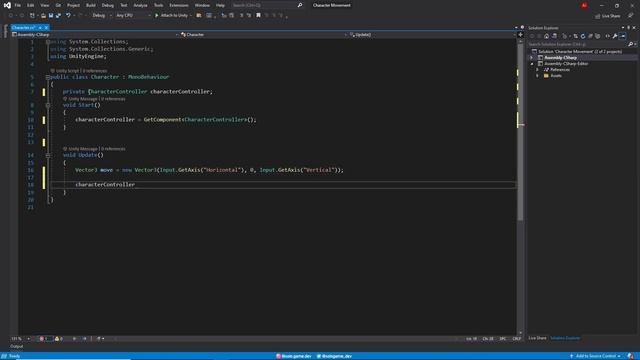Open the Debug menu
The height and width of the screenshot is (360, 640).
point(108,5)
